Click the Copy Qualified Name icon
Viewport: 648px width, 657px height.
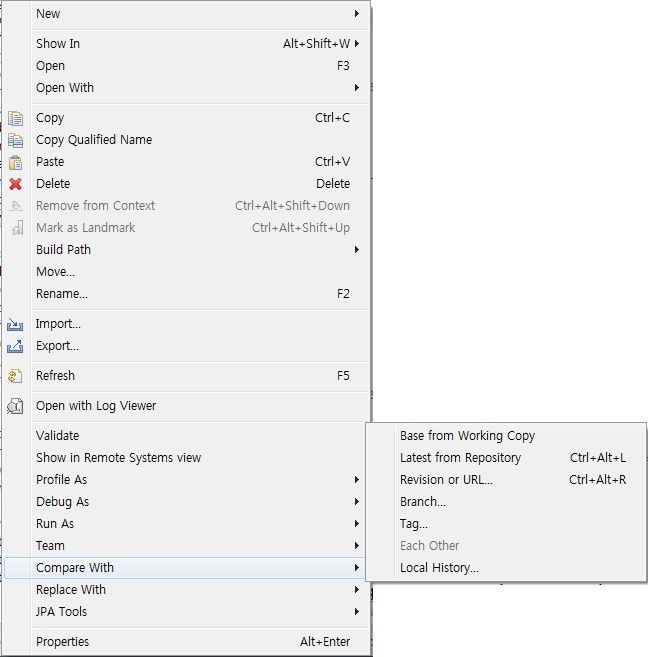point(15,140)
